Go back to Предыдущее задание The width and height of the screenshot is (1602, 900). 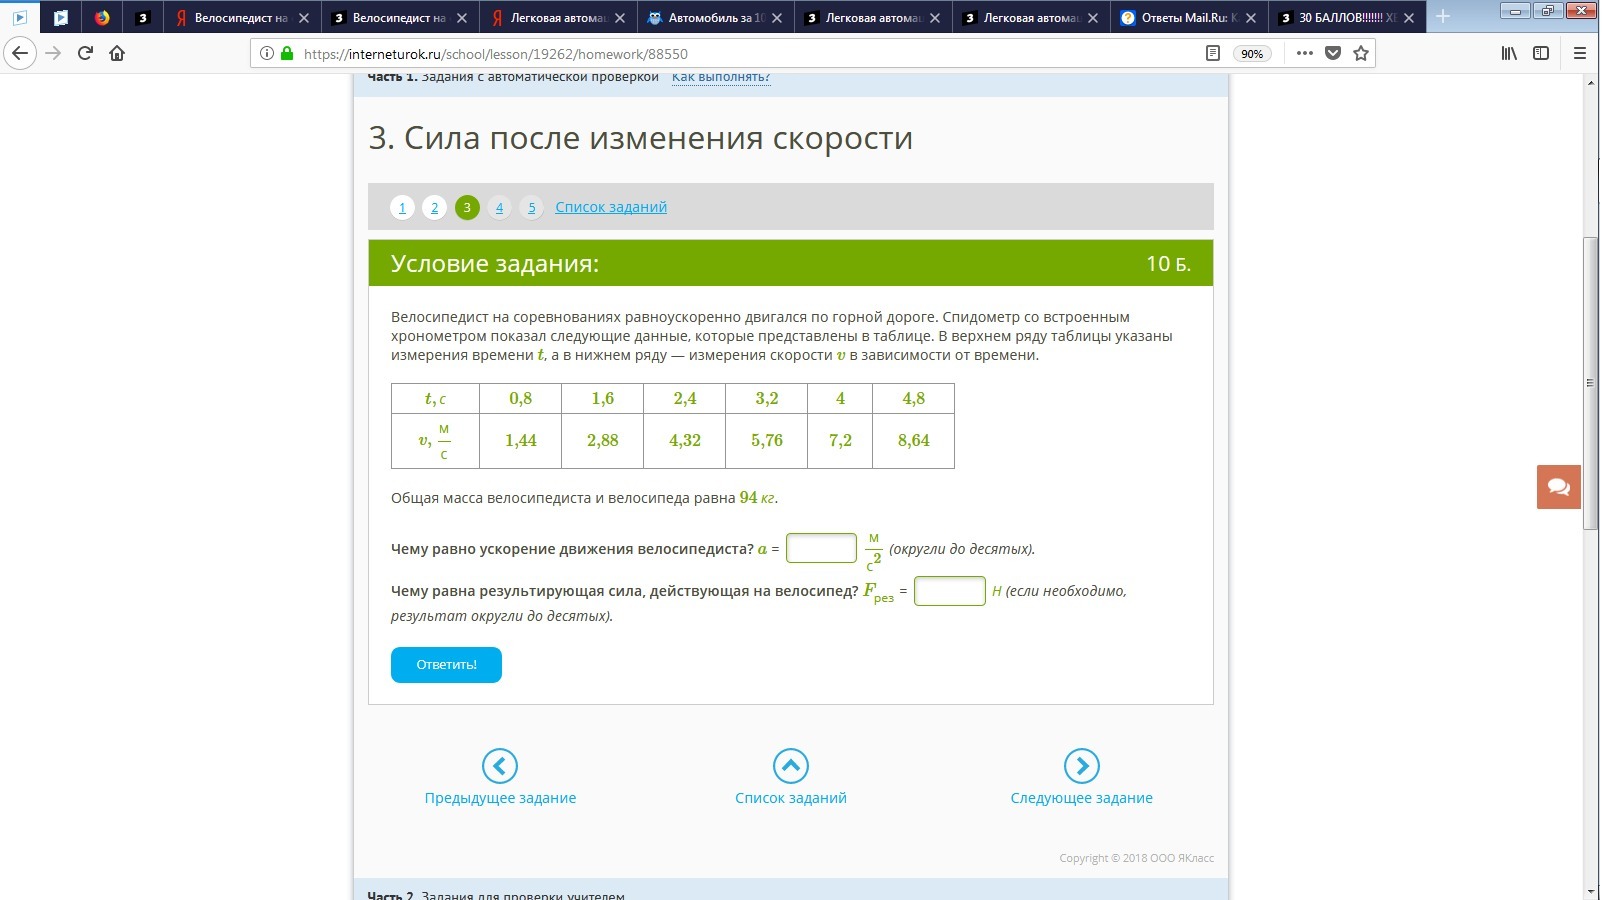click(x=500, y=777)
